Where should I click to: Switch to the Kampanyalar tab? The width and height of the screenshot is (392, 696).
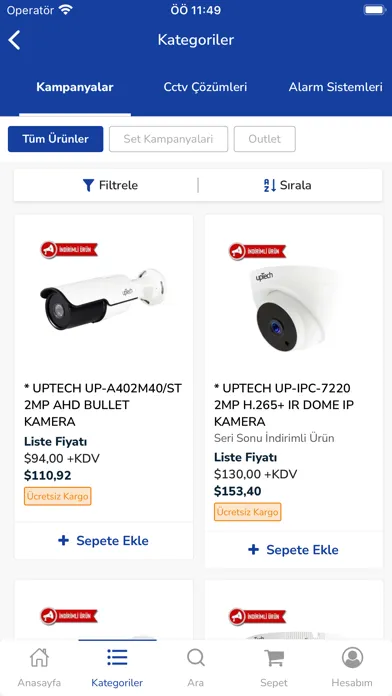click(75, 87)
